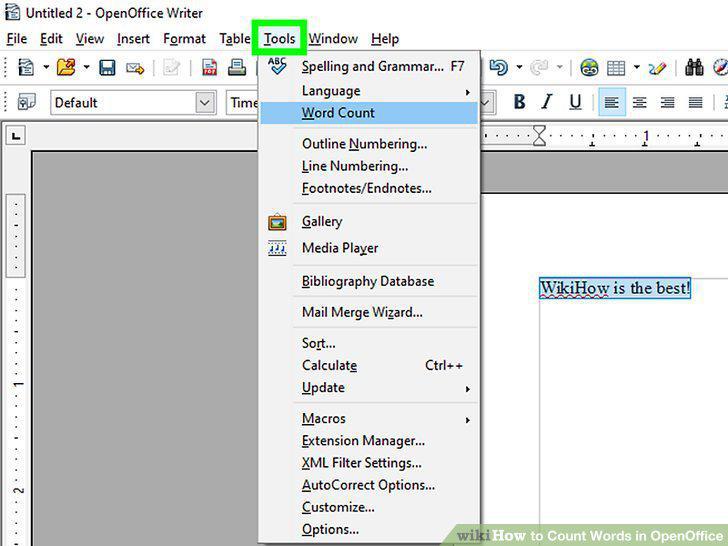Open the Gallery icon in Tools menu
The width and height of the screenshot is (728, 546).
coord(277,222)
